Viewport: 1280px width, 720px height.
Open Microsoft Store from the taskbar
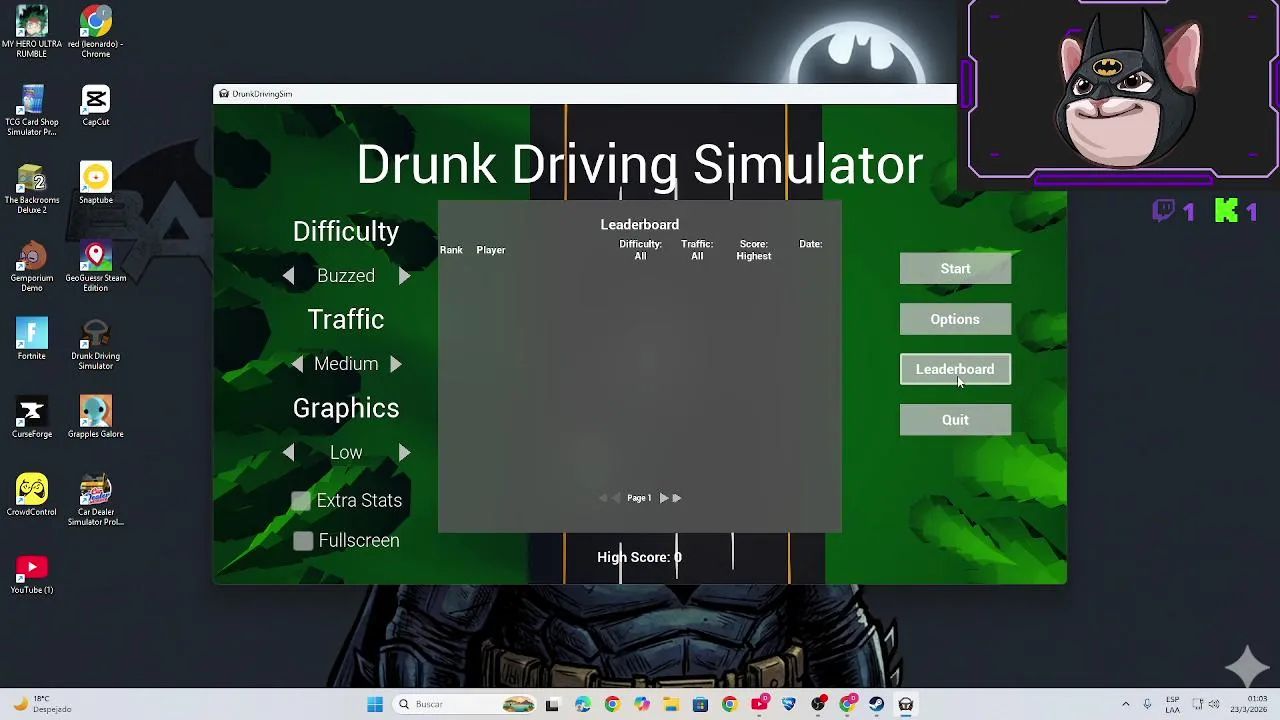(700, 704)
